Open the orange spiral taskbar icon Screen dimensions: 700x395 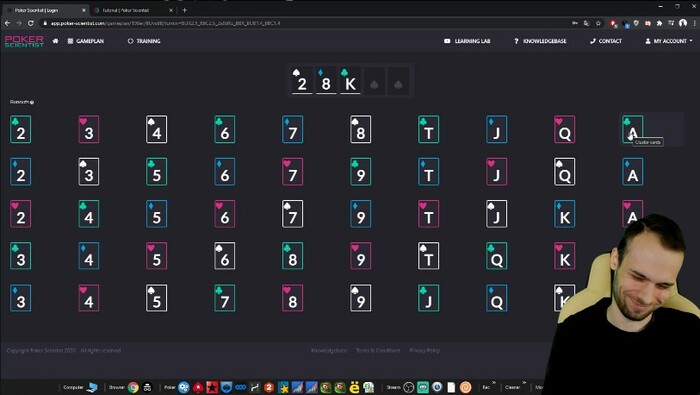pyautogui.click(x=466, y=387)
